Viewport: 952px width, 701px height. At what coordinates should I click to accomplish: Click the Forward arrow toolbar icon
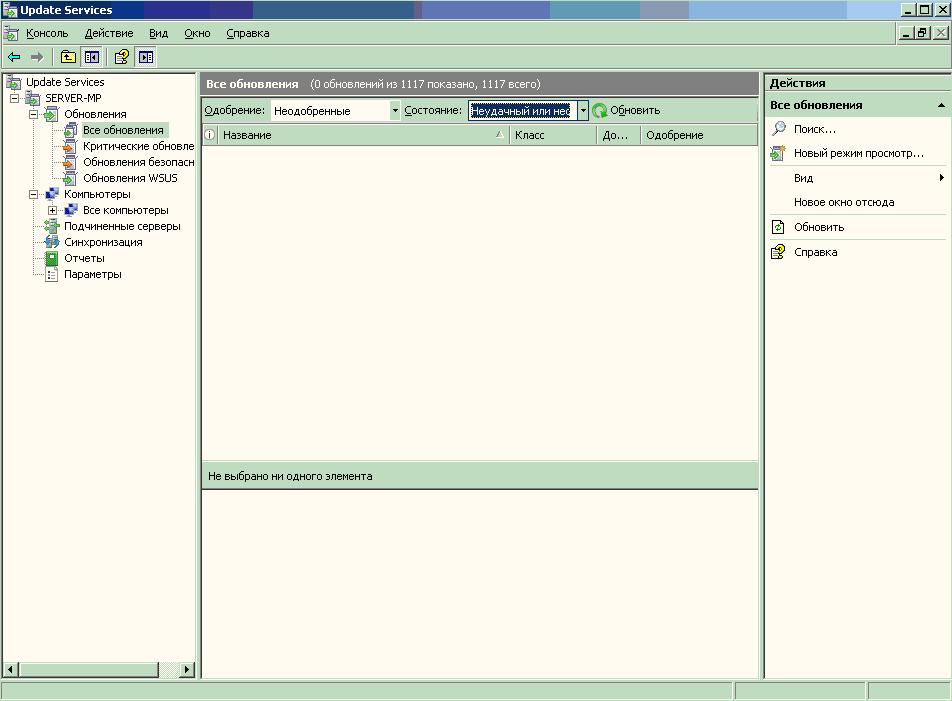click(37, 57)
